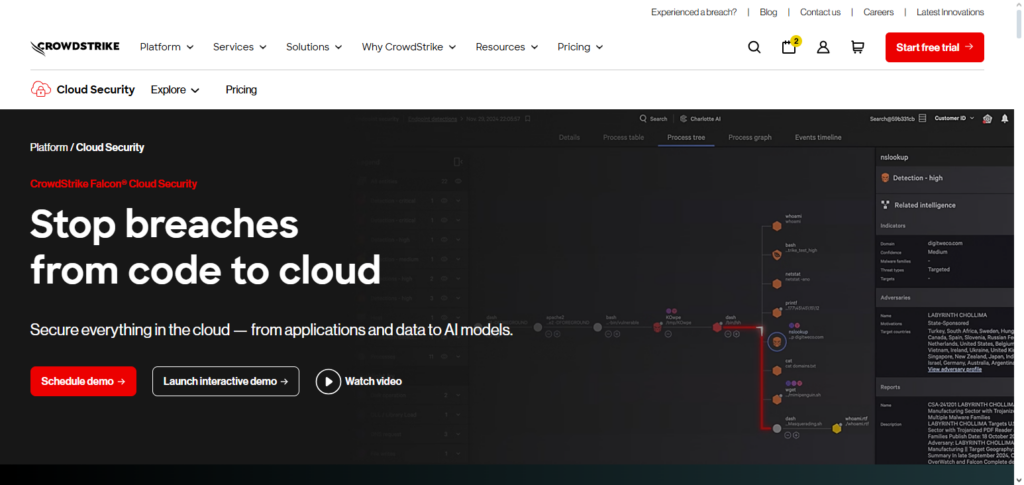Expand the Resources menu
The image size is (1024, 485).
[507, 47]
